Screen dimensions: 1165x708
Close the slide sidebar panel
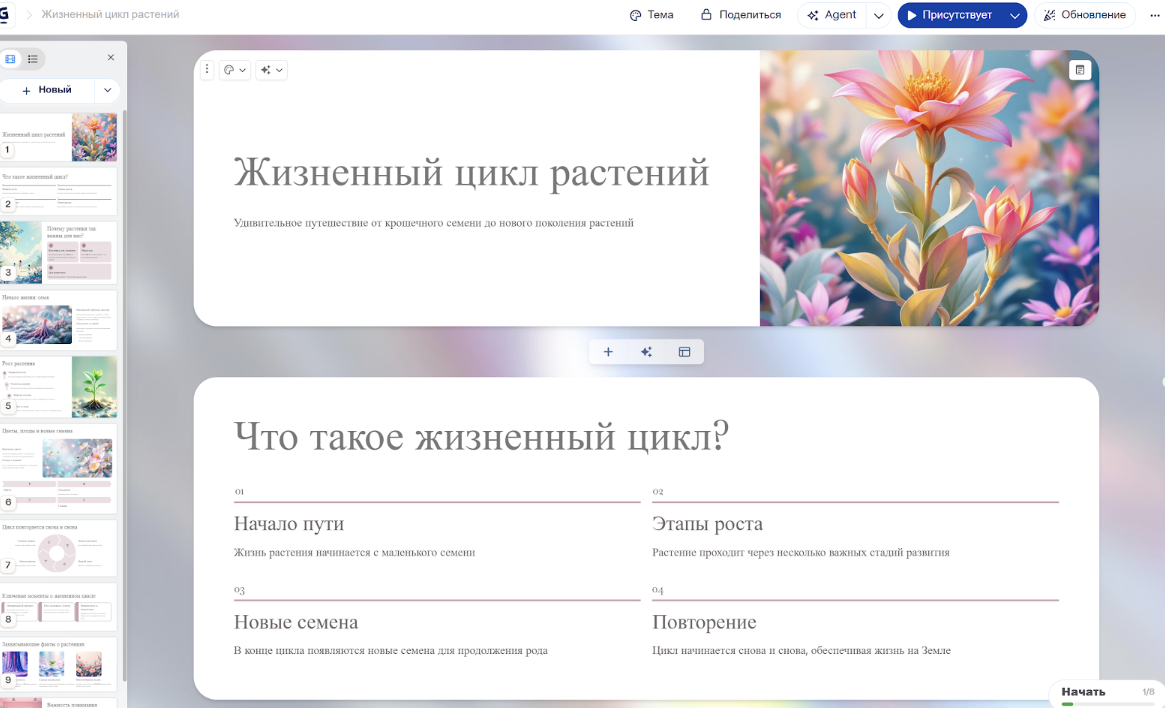coord(111,58)
